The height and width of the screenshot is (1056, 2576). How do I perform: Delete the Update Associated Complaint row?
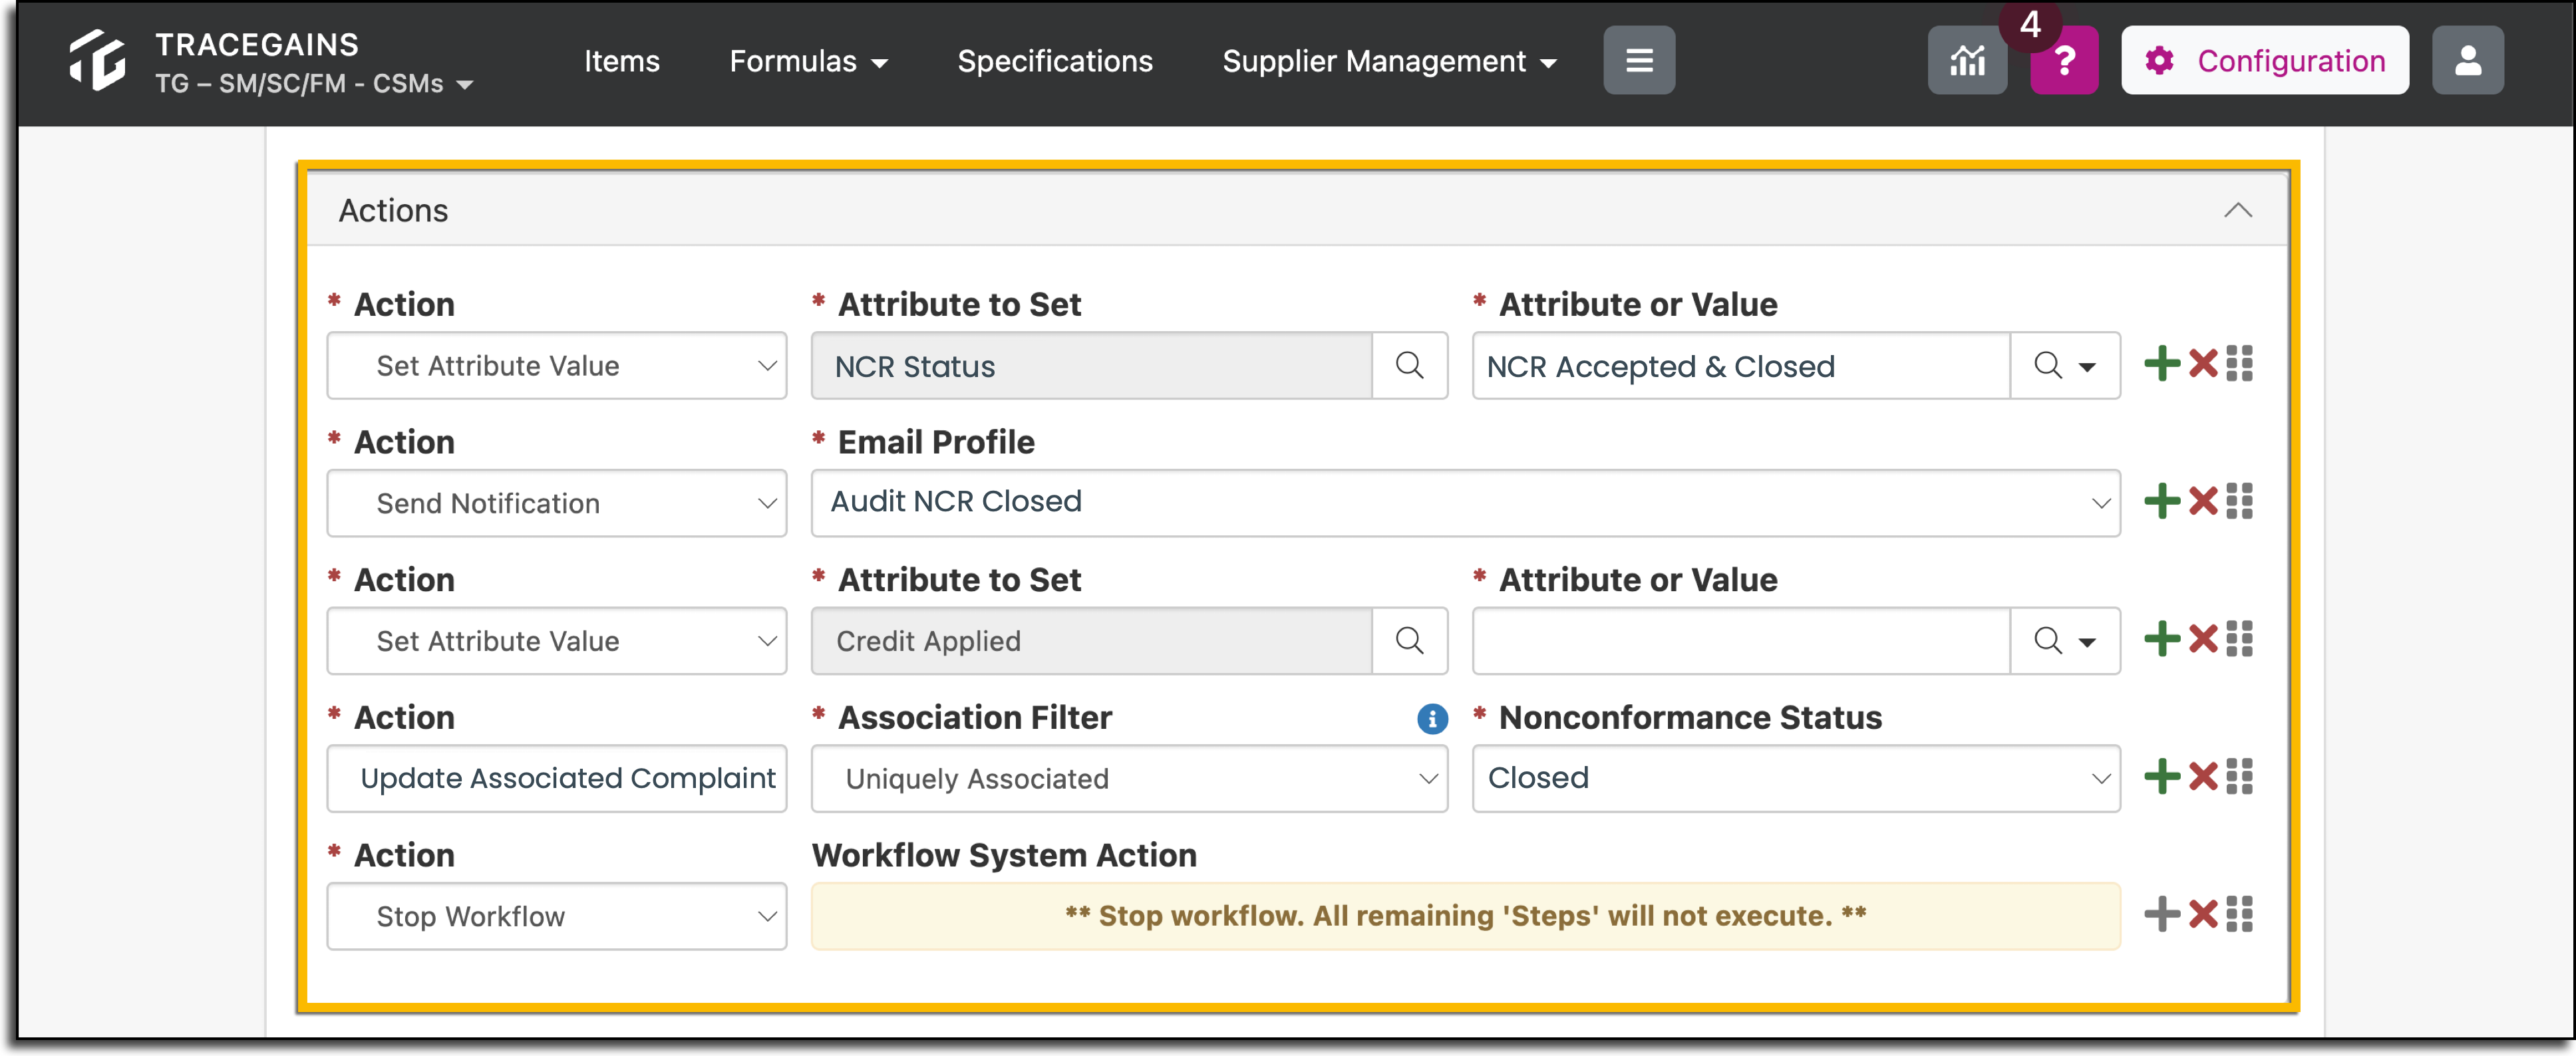[x=2202, y=777]
